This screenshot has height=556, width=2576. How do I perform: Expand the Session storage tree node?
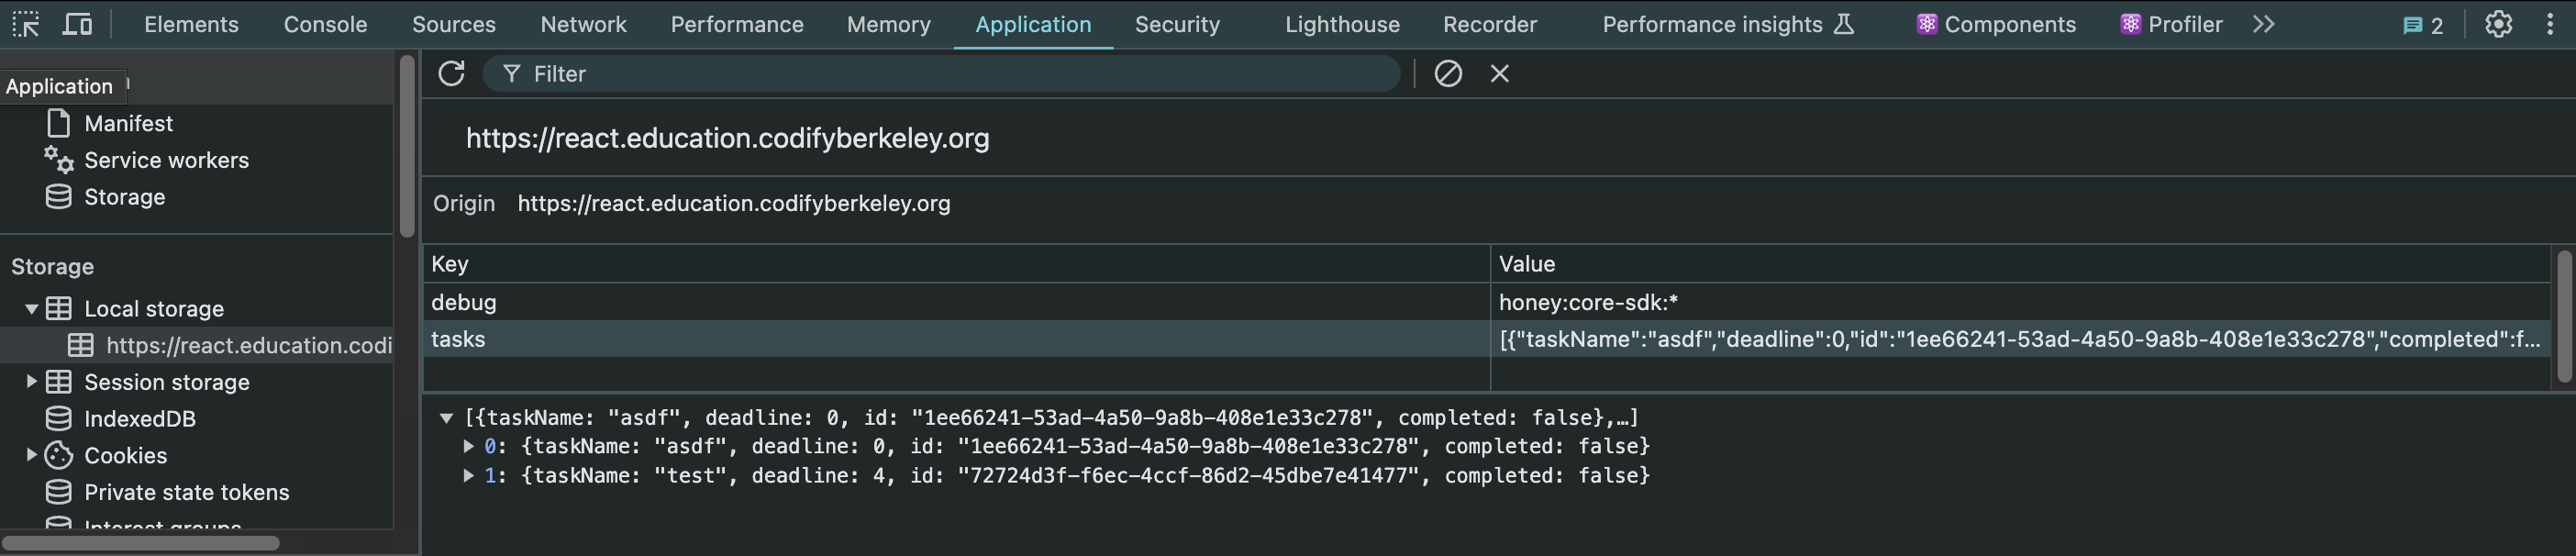(x=31, y=382)
